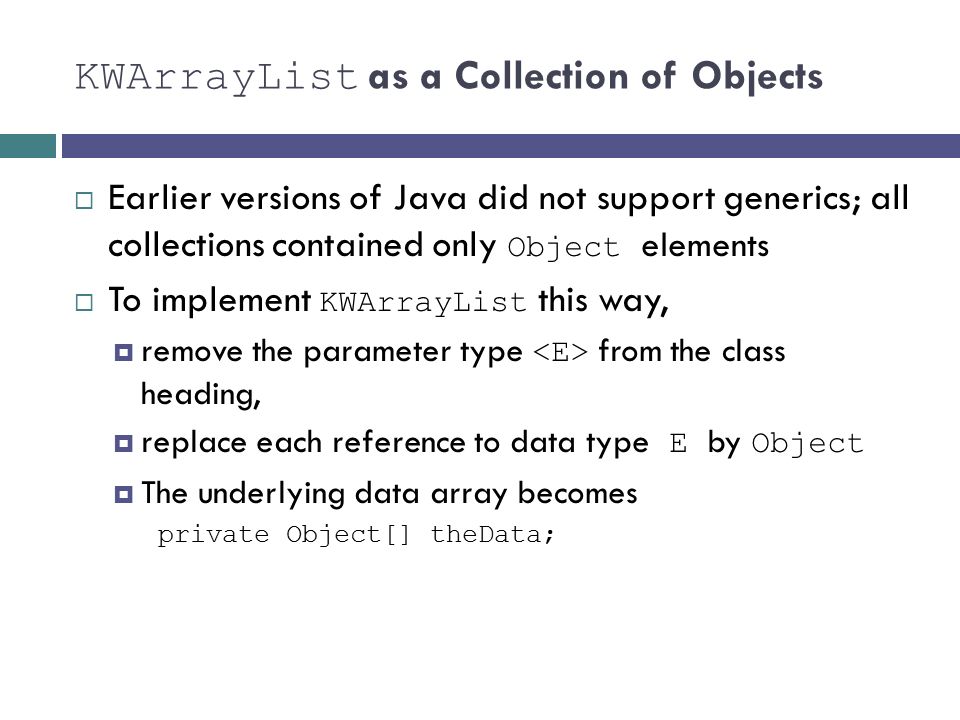Click "KWArrayList" in the second bullet
The height and width of the screenshot is (720, 960).
423,302
